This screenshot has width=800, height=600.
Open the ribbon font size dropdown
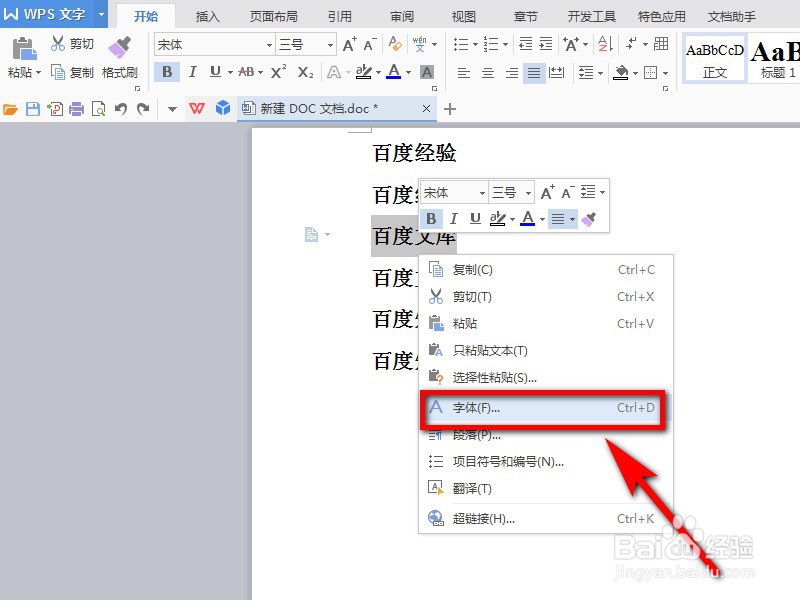click(330, 45)
